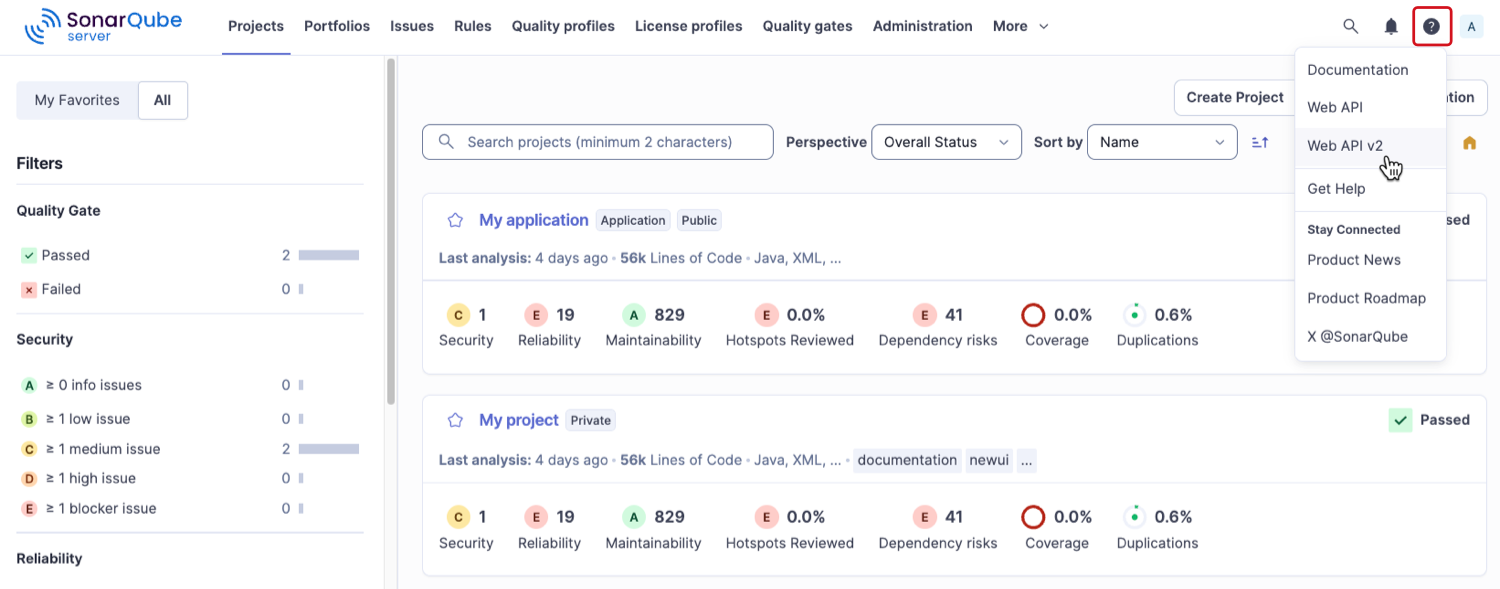The width and height of the screenshot is (1500, 589).
Task: Open License profiles tab
Action: pos(689,27)
